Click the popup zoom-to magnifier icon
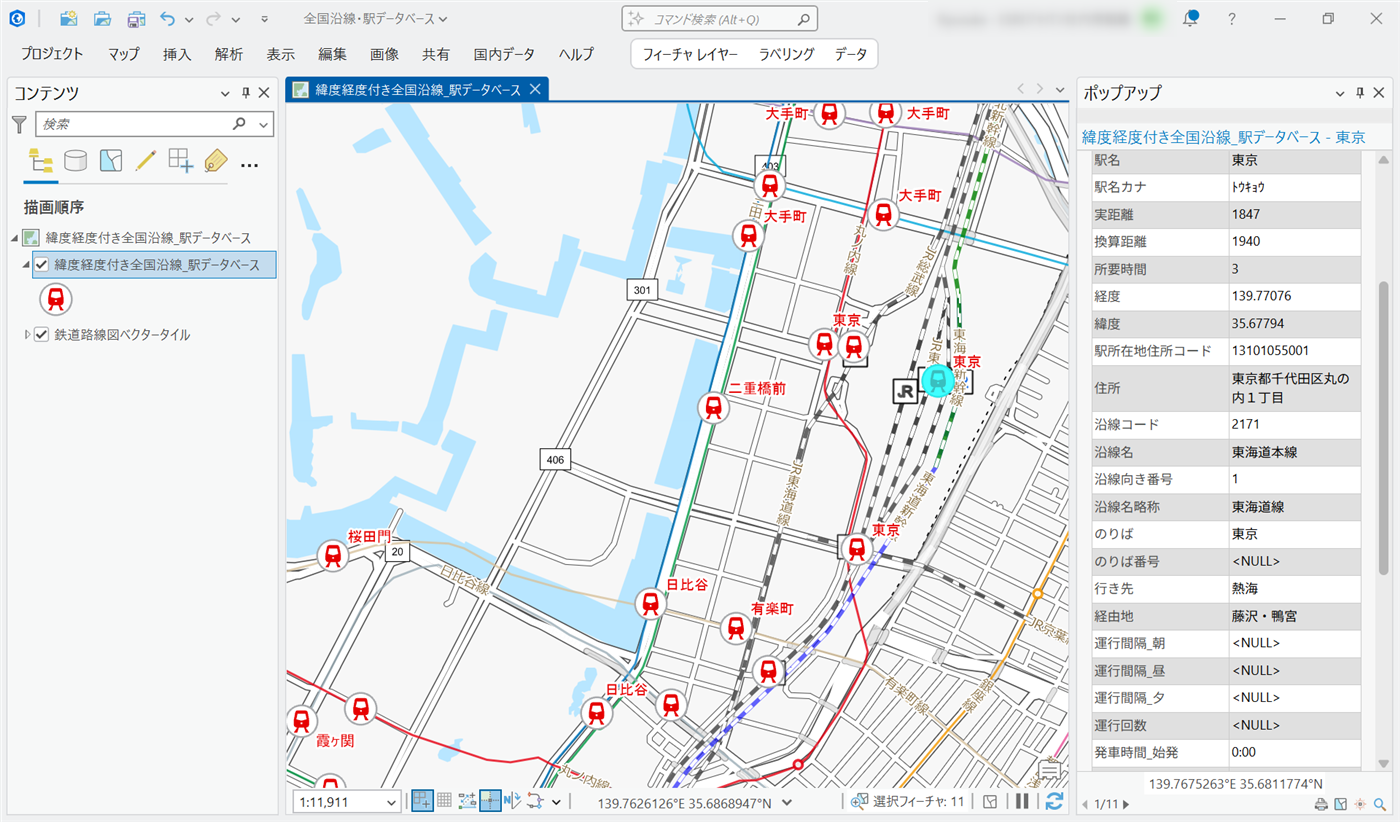The height and width of the screenshot is (822, 1400). click(x=1380, y=804)
